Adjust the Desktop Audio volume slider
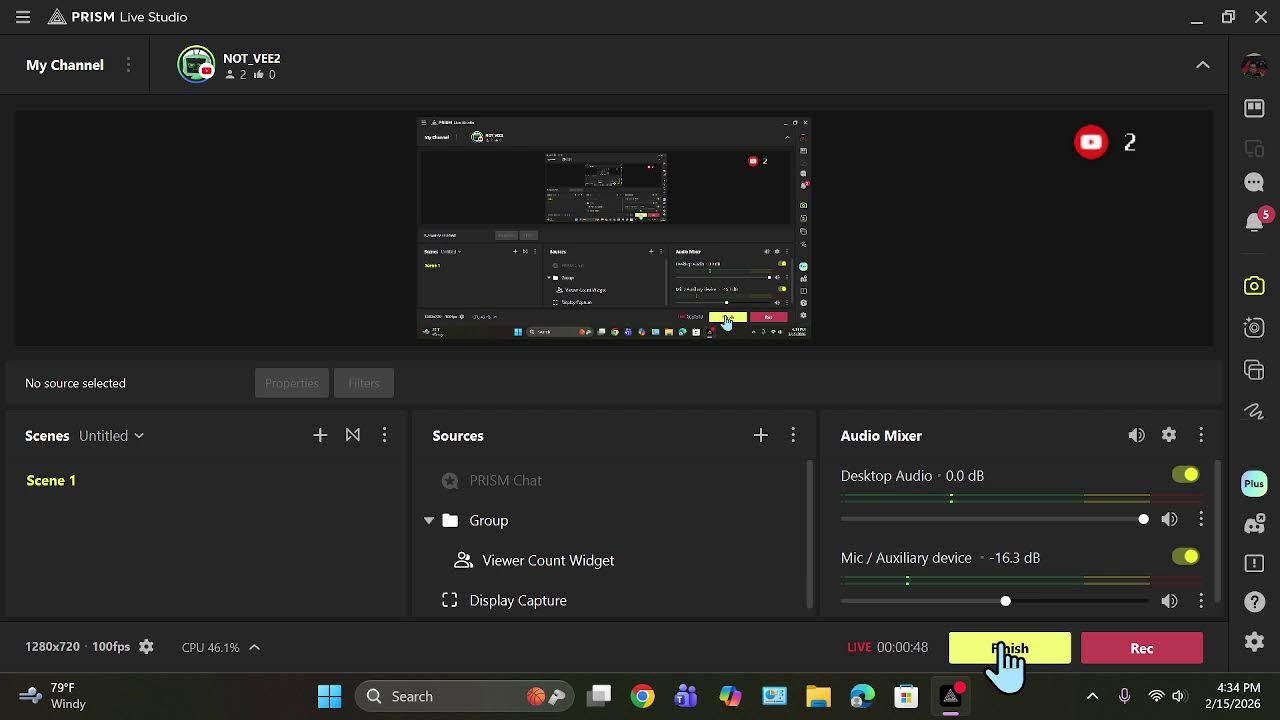Image resolution: width=1280 pixels, height=720 pixels. coord(996,519)
